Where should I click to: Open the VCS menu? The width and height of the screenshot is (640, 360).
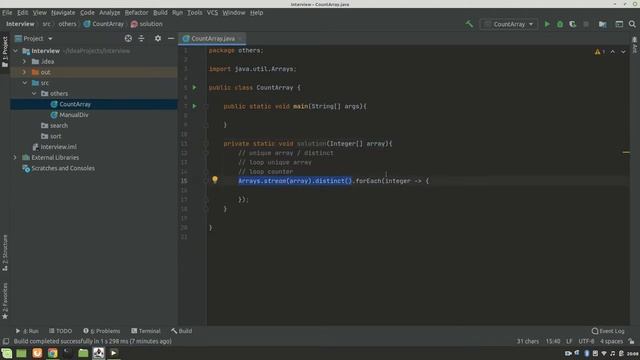[x=212, y=13]
